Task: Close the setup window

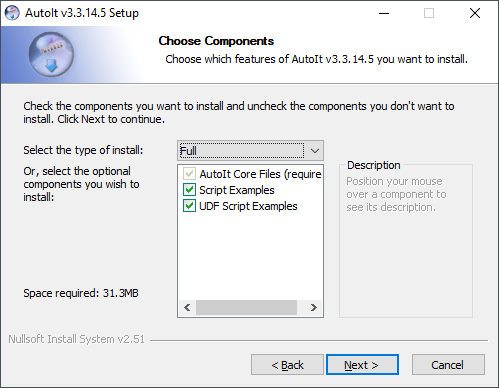Action: point(475,13)
